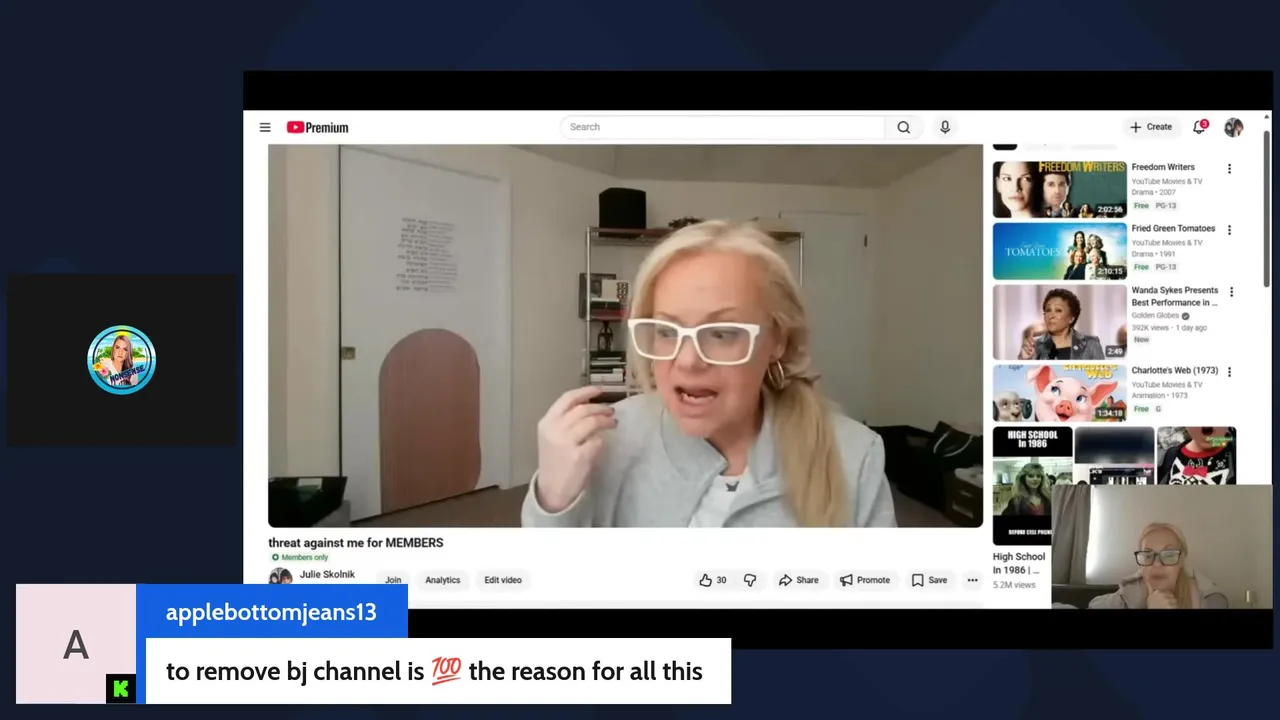Like the video with thumbs up

706,580
